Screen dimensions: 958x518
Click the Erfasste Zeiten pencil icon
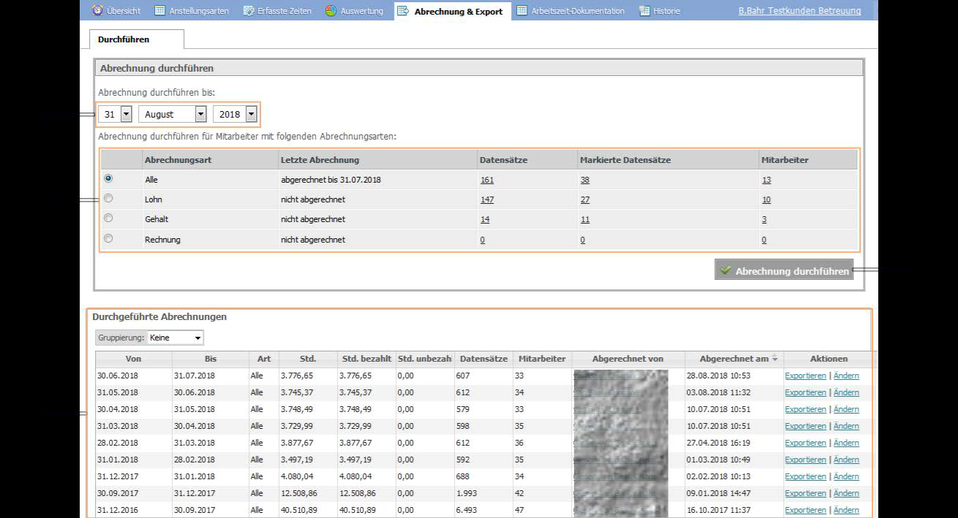click(249, 10)
